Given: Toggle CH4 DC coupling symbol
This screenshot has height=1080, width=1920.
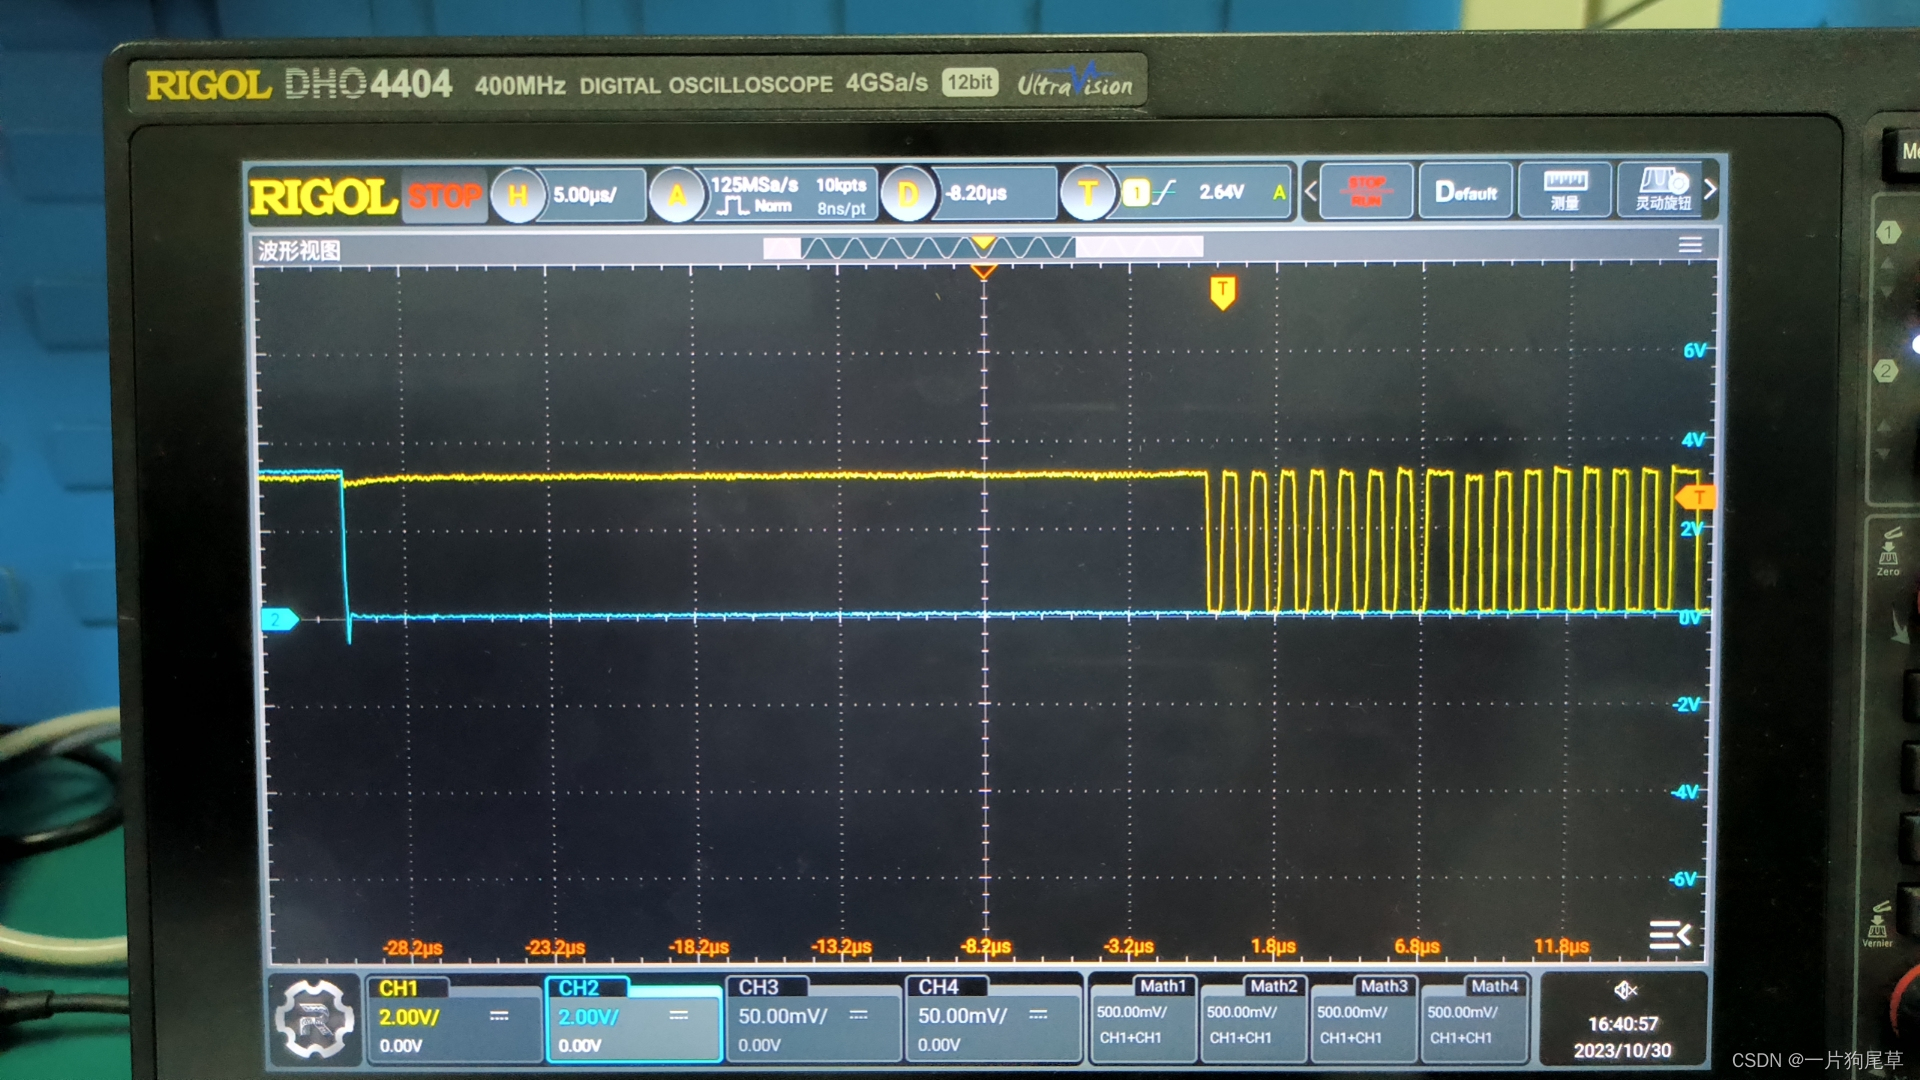Looking at the screenshot, I should pyautogui.click(x=1038, y=1015).
